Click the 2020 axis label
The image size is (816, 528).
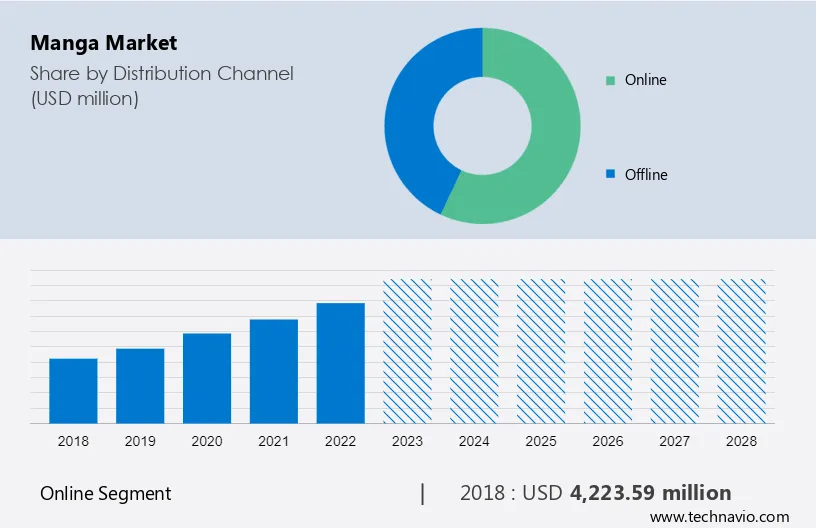207,441
